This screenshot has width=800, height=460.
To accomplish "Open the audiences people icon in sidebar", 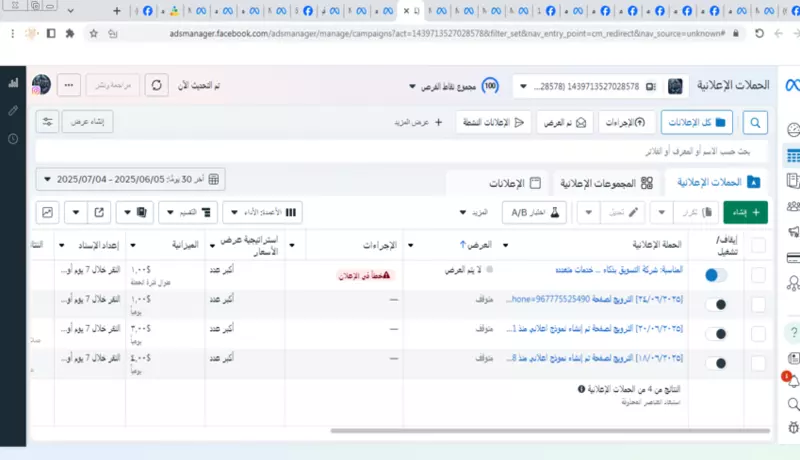I will coord(793,206).
